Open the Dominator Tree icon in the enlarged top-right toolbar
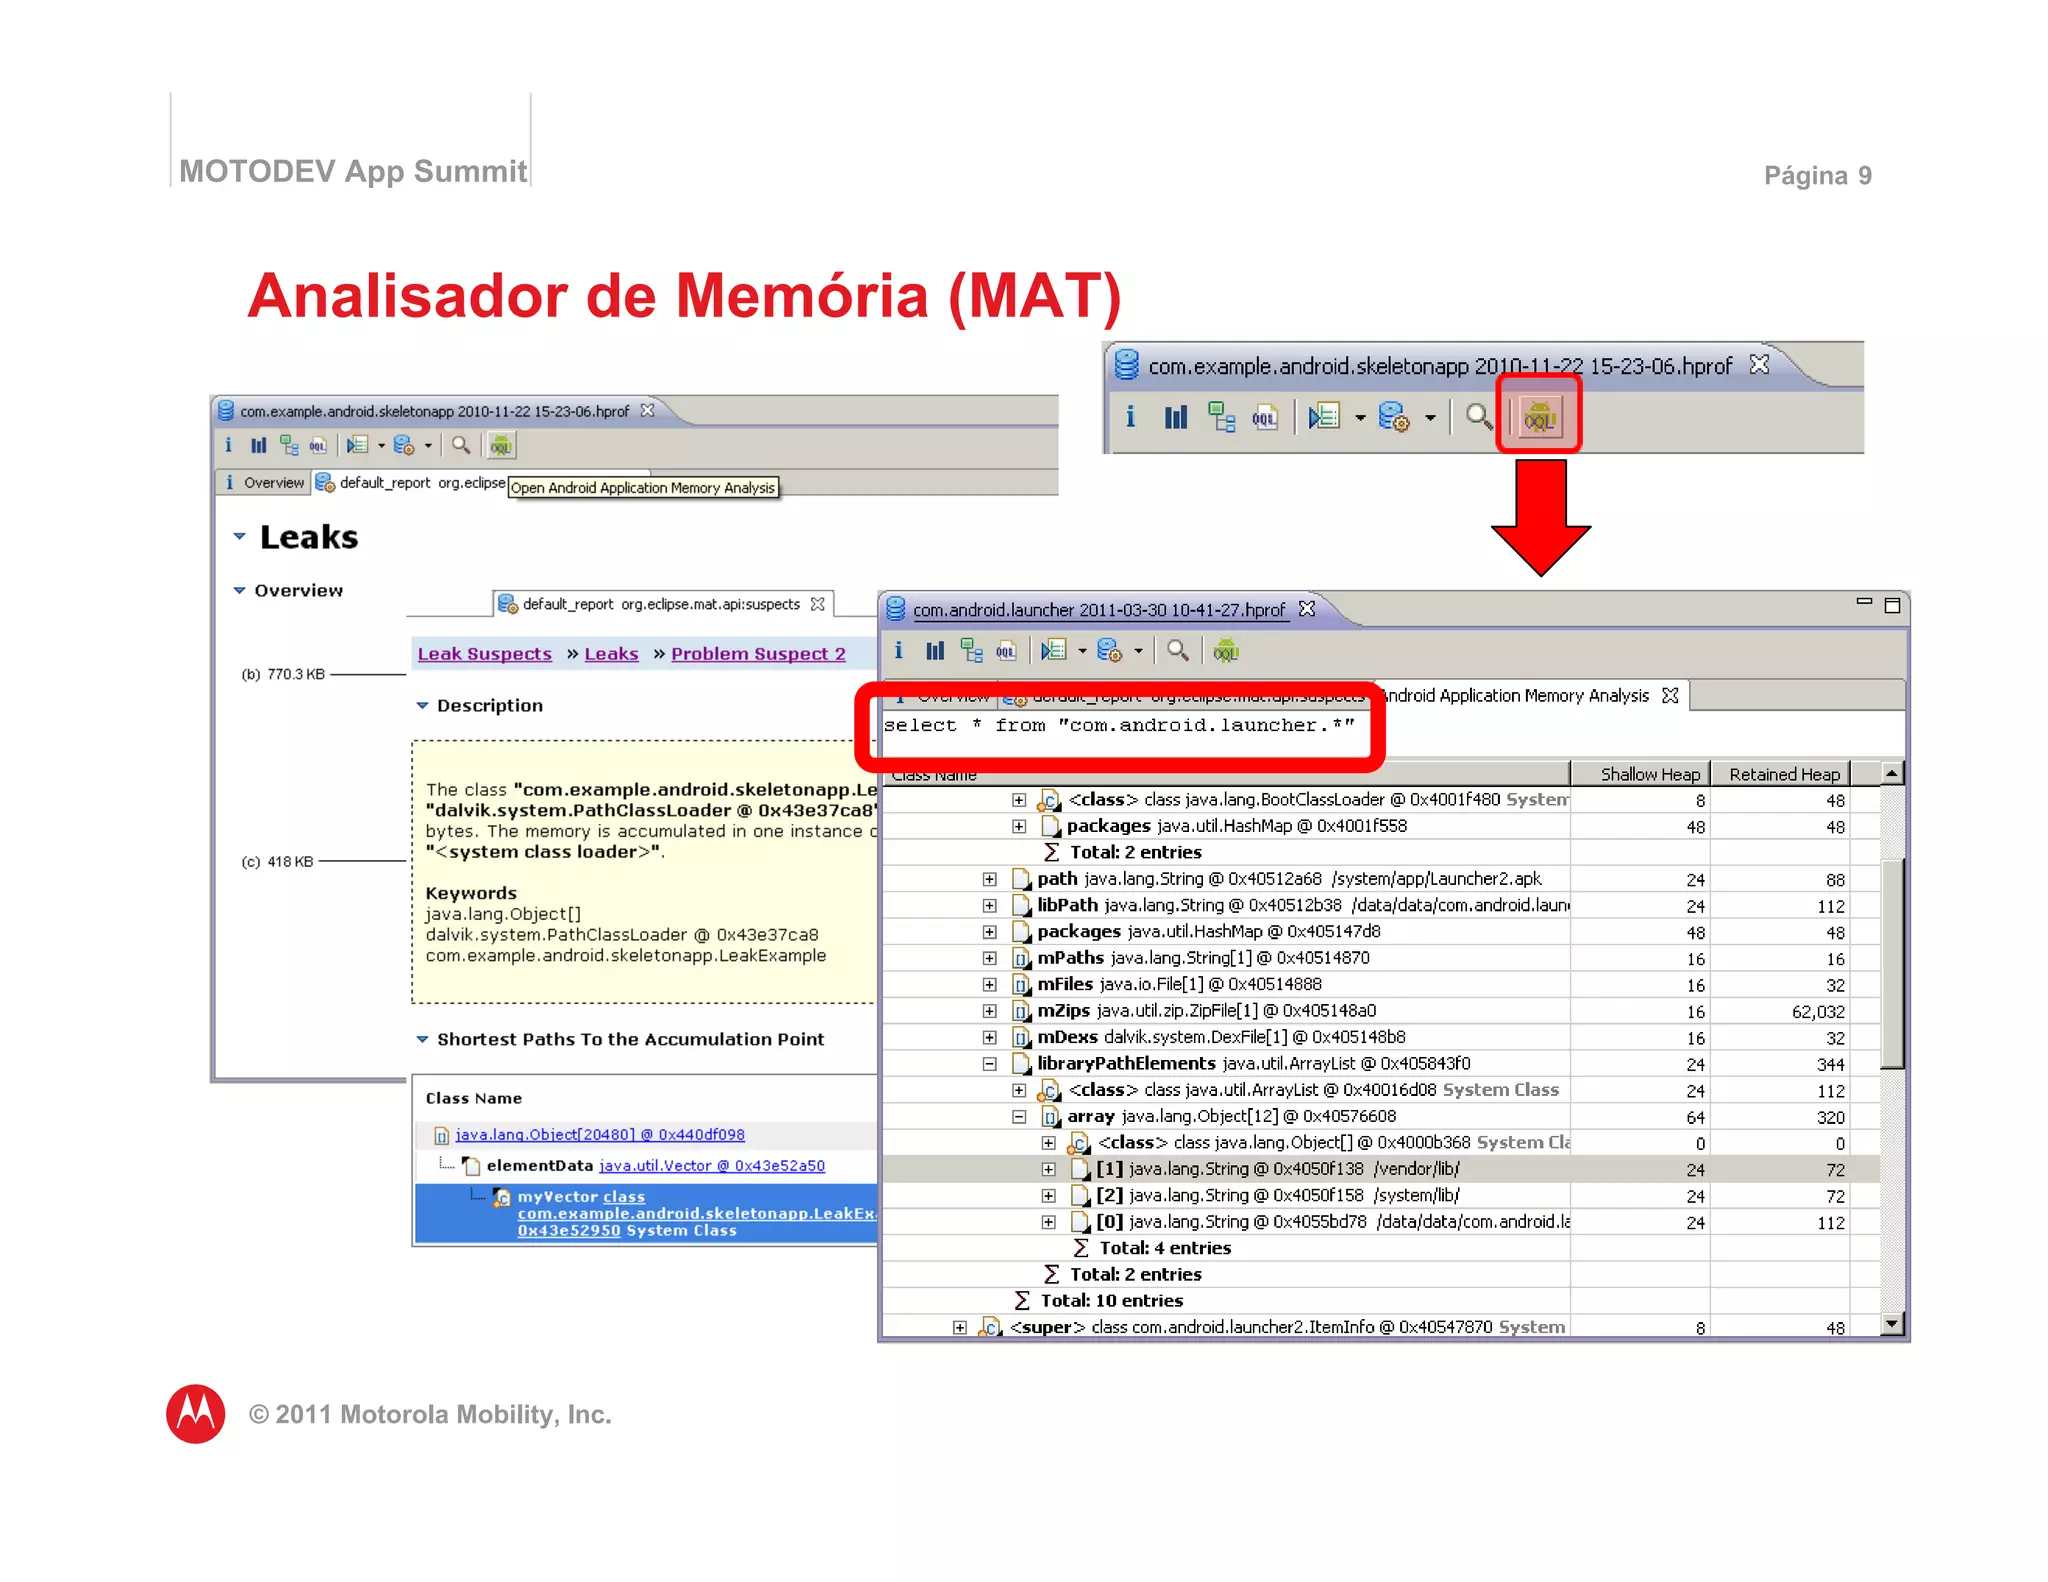The width and height of the screenshot is (2048, 1582). tap(1221, 416)
